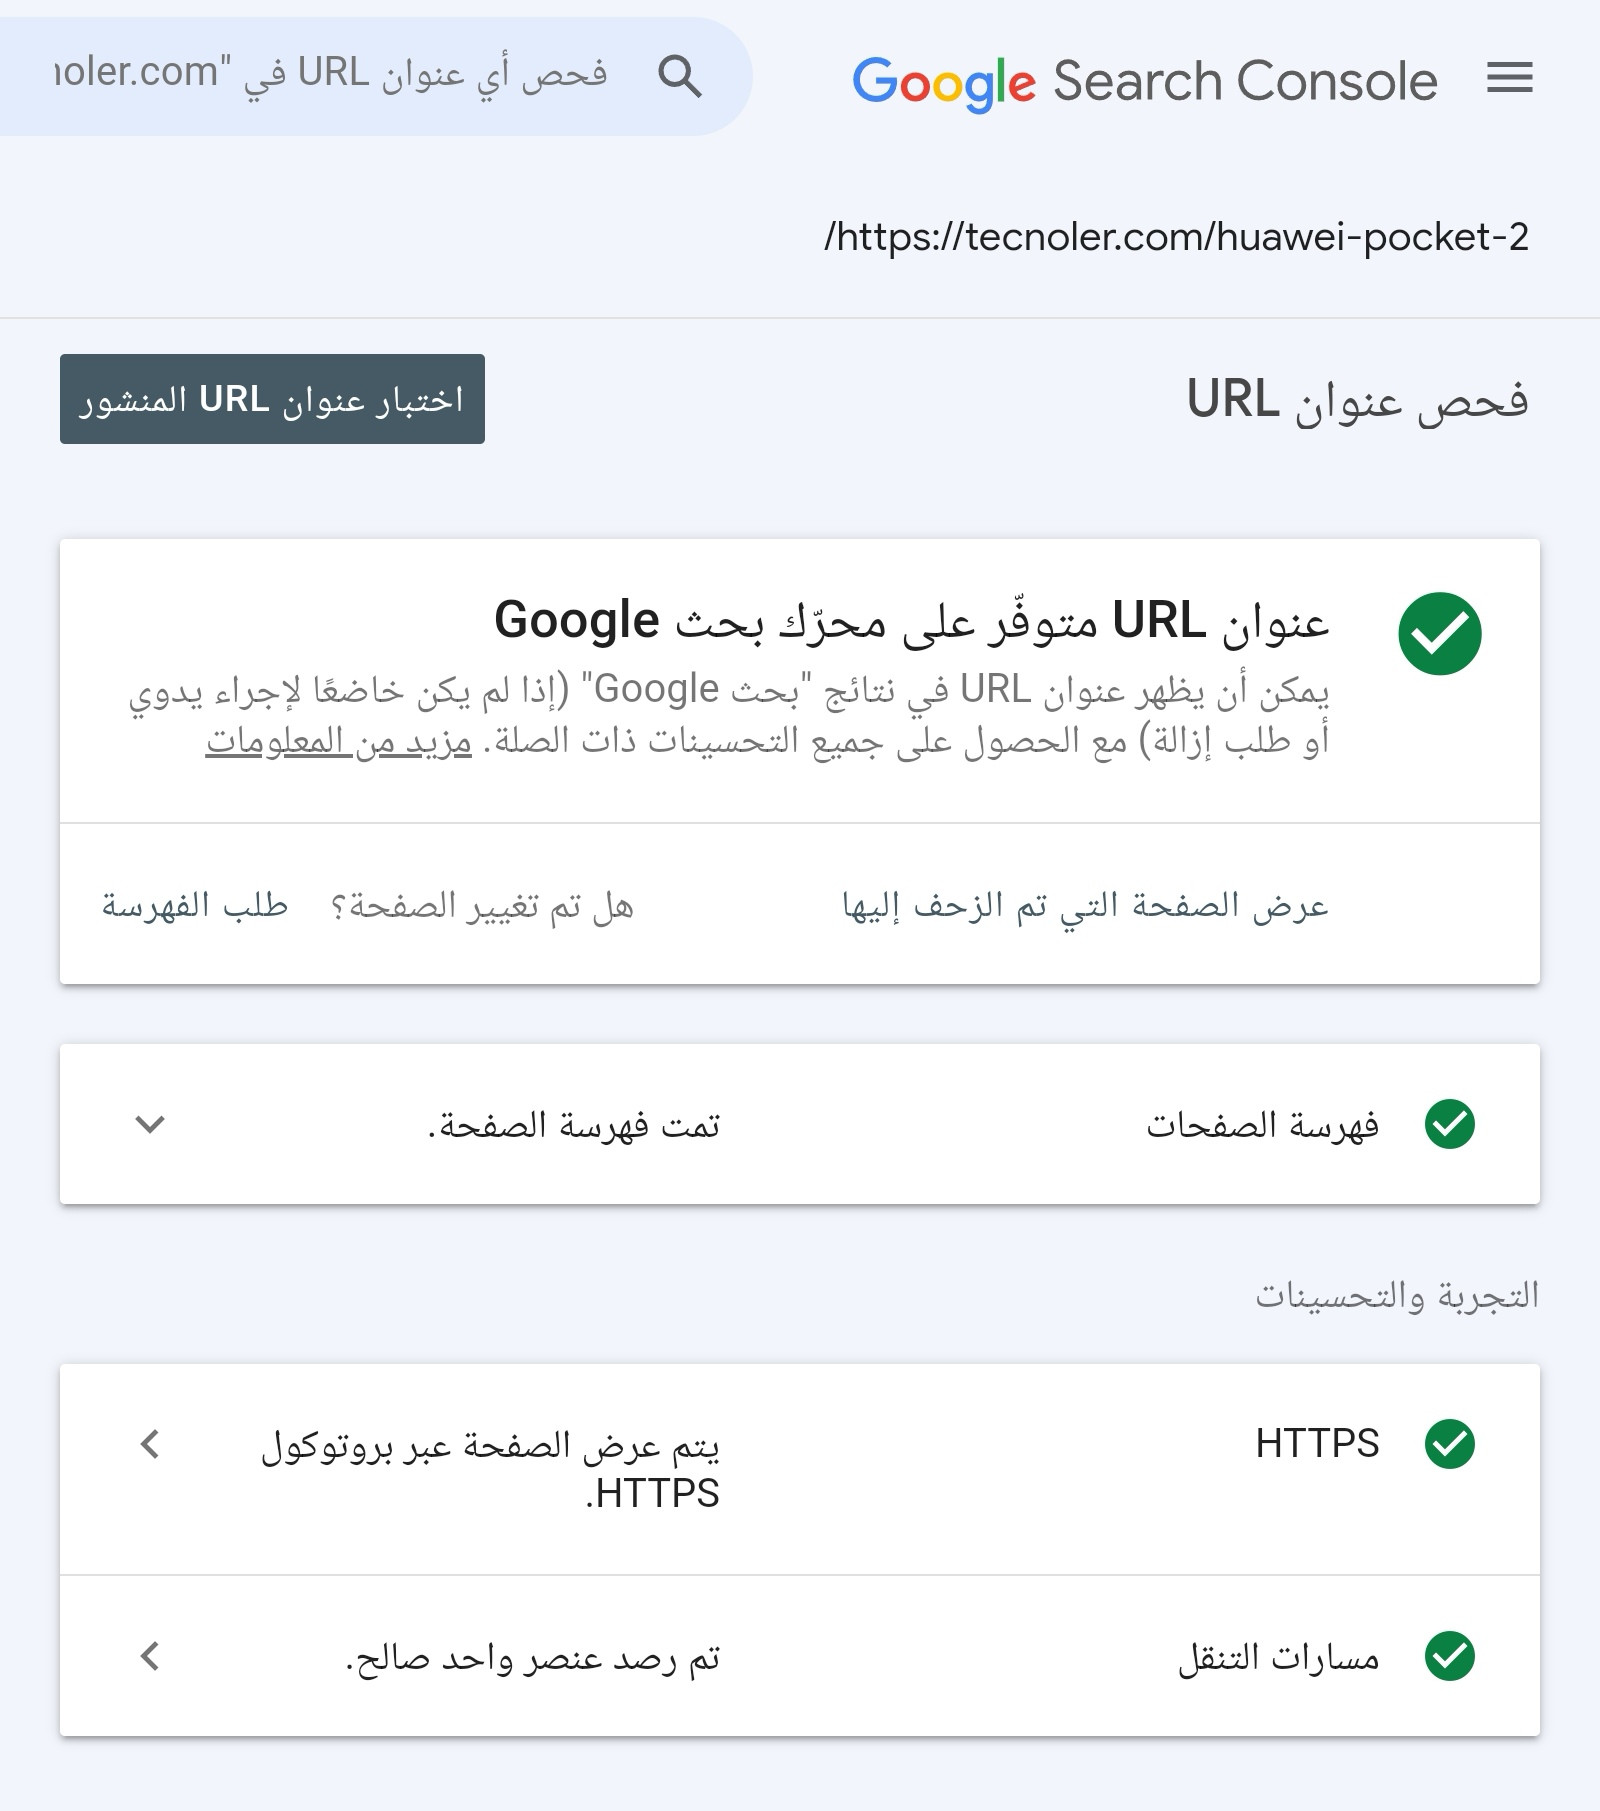Open the hamburger navigation menu
1600x1811 pixels.
tap(1509, 78)
